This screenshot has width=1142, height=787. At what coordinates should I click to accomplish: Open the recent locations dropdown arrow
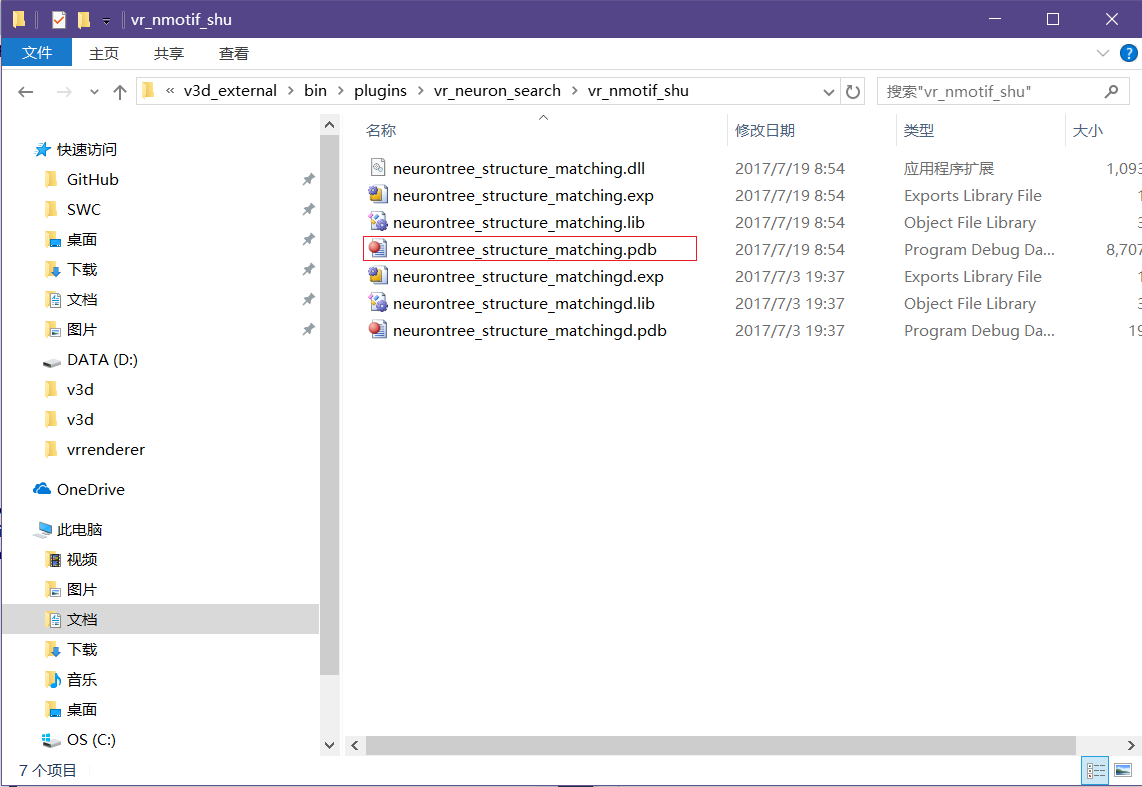coord(95,91)
